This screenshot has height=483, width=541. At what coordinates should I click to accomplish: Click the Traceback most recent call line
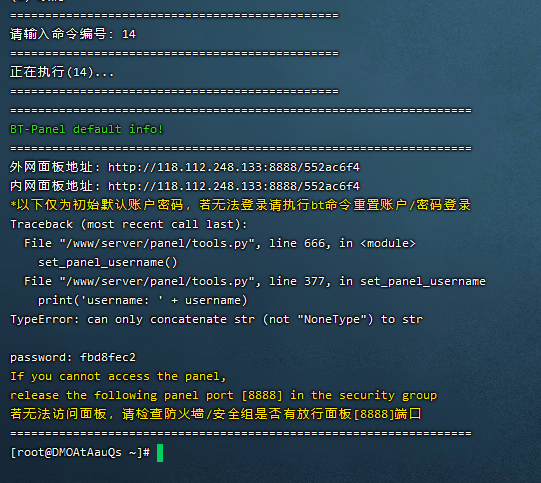tap(129, 224)
